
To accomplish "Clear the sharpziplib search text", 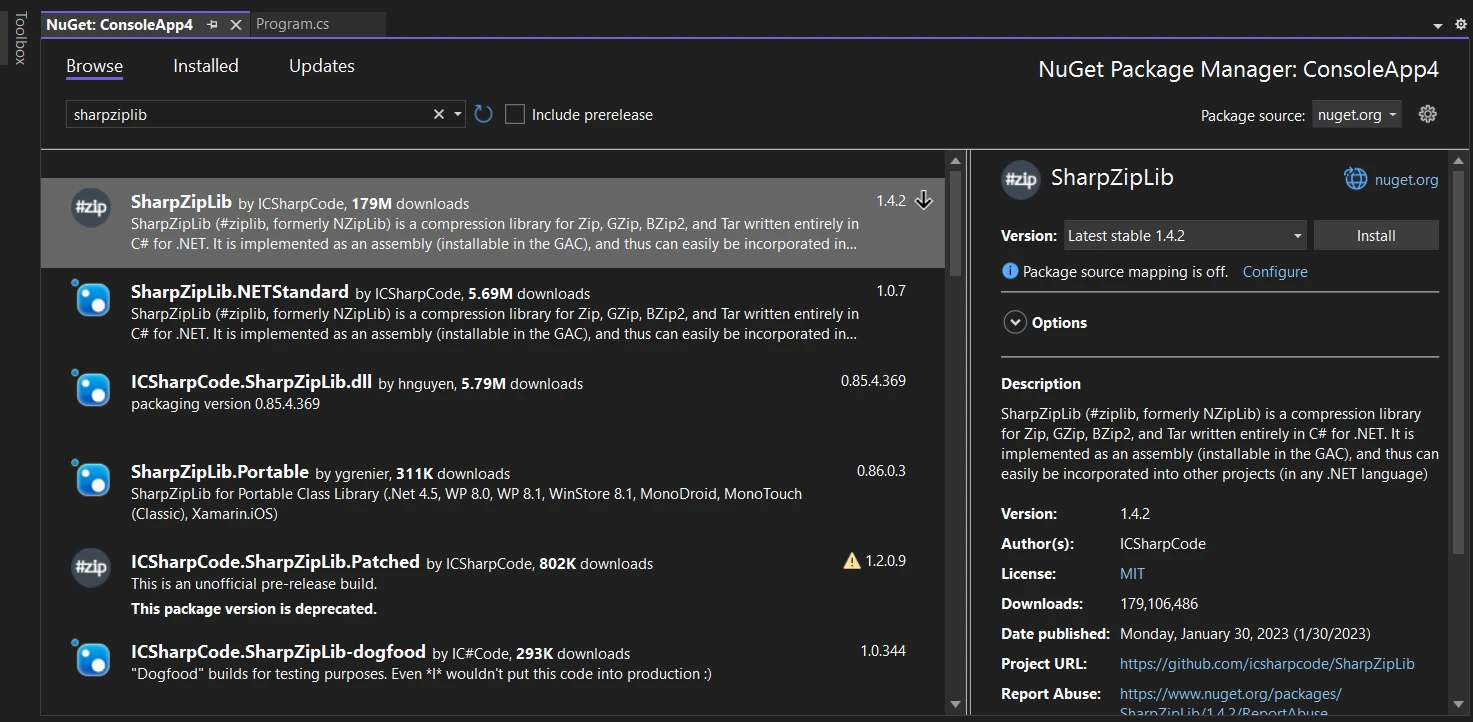I will (x=438, y=114).
